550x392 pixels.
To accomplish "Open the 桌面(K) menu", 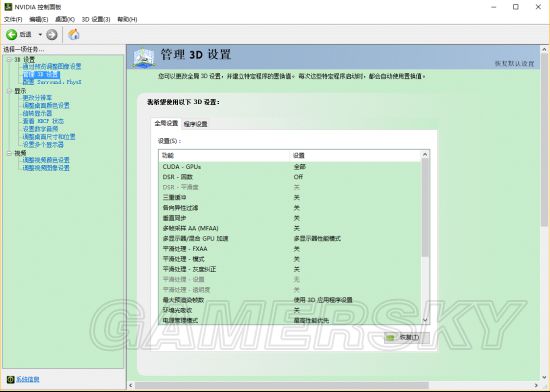I will click(x=65, y=19).
